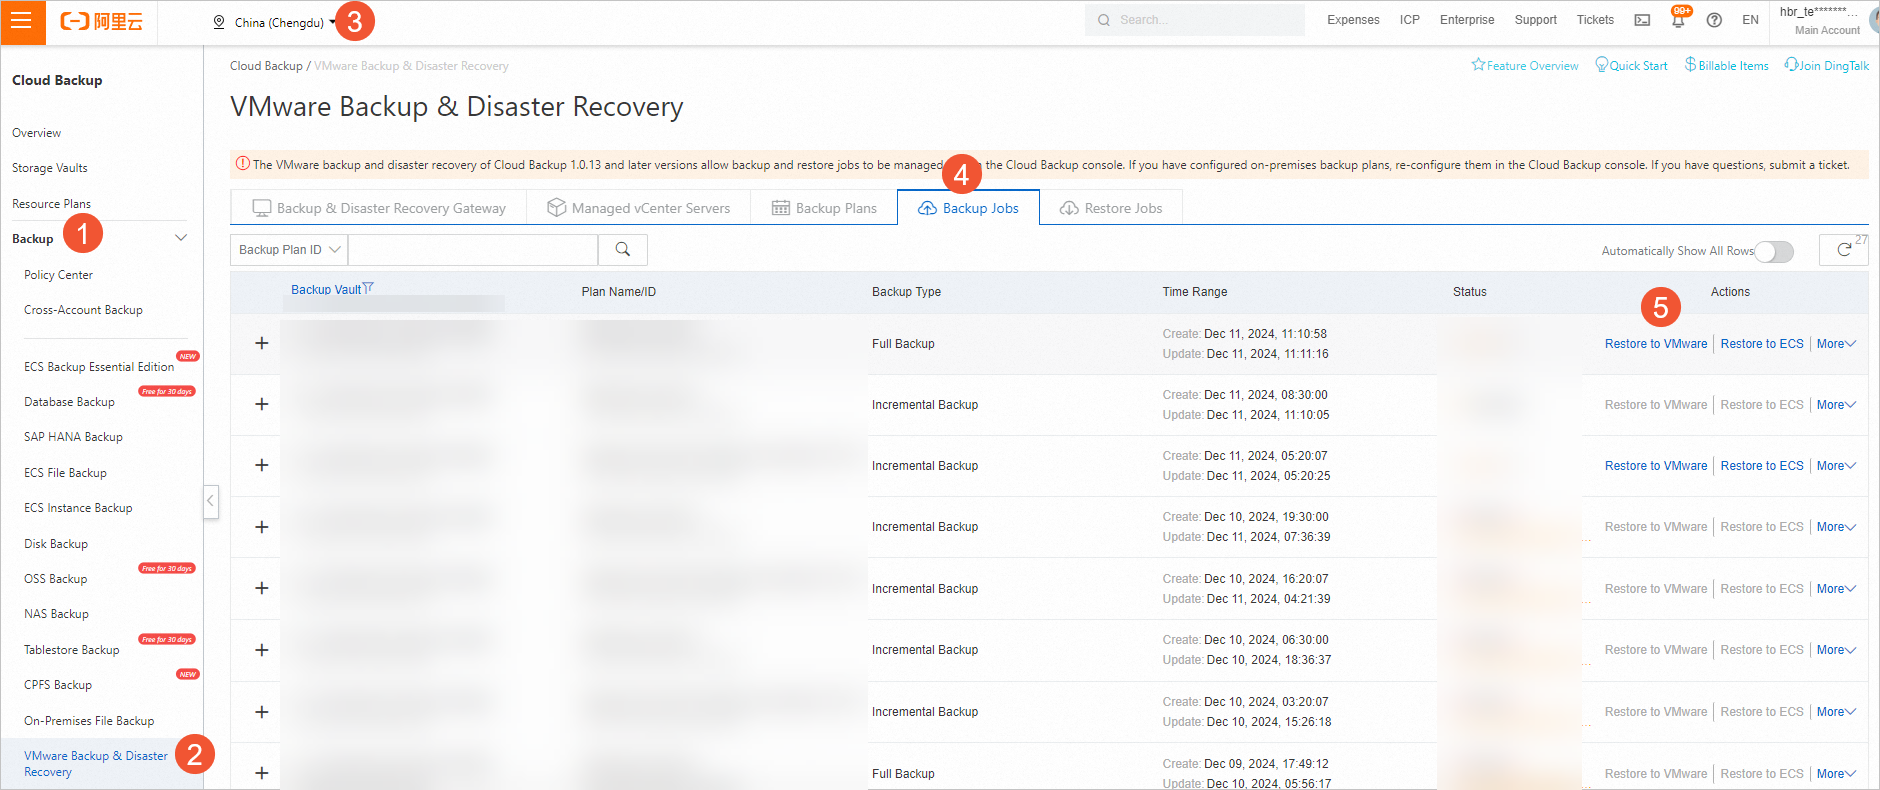Open More menu for Dec 10 06:30:00 row
This screenshot has width=1880, height=790.
tap(1836, 650)
